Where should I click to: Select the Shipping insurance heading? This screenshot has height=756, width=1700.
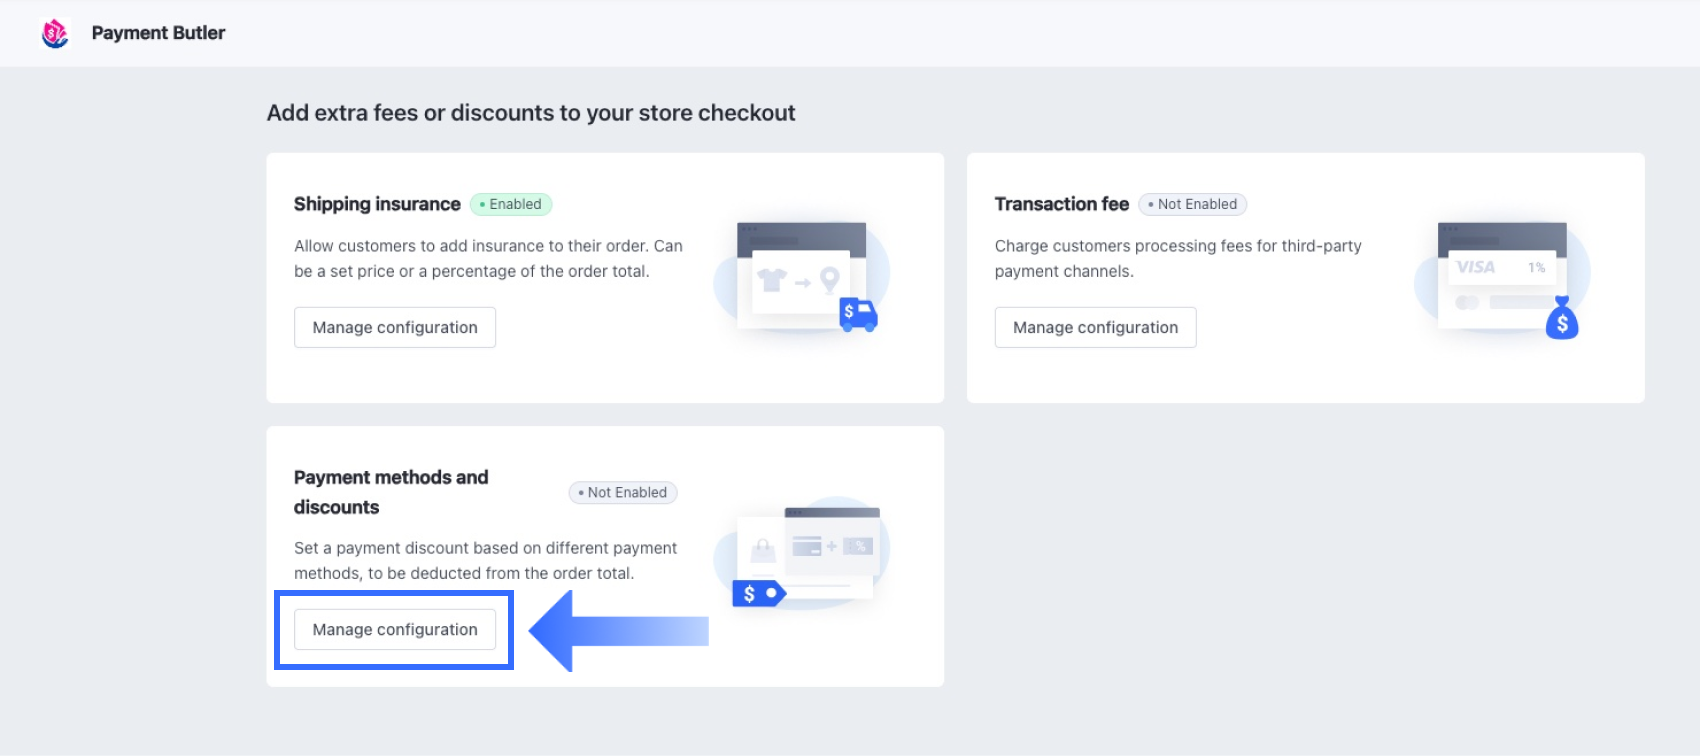[x=377, y=204]
